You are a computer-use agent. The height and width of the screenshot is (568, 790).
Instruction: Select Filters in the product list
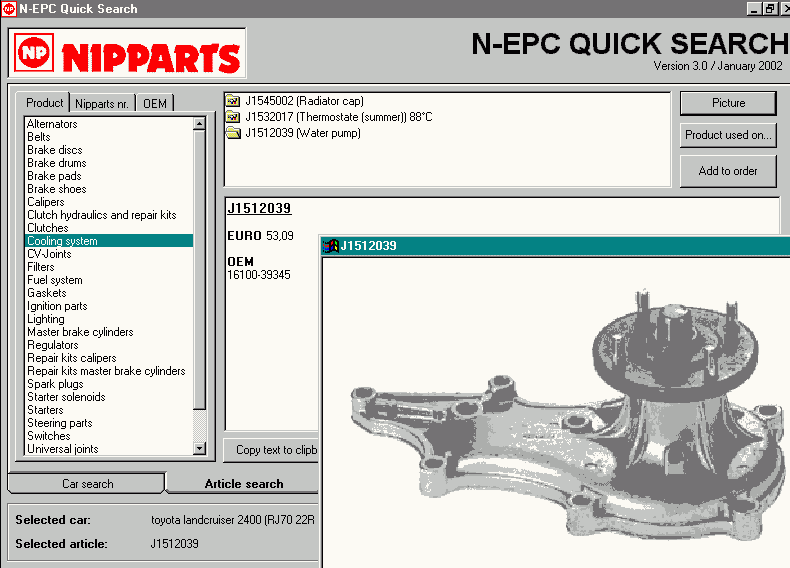(x=109, y=267)
